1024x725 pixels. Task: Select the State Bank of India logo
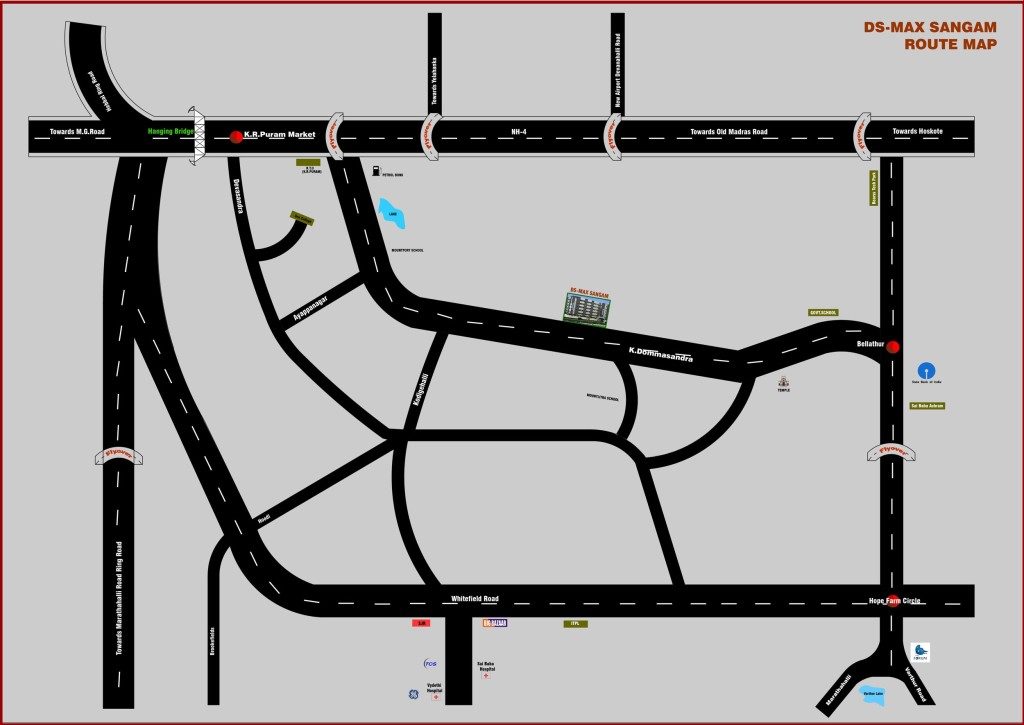(x=926, y=368)
